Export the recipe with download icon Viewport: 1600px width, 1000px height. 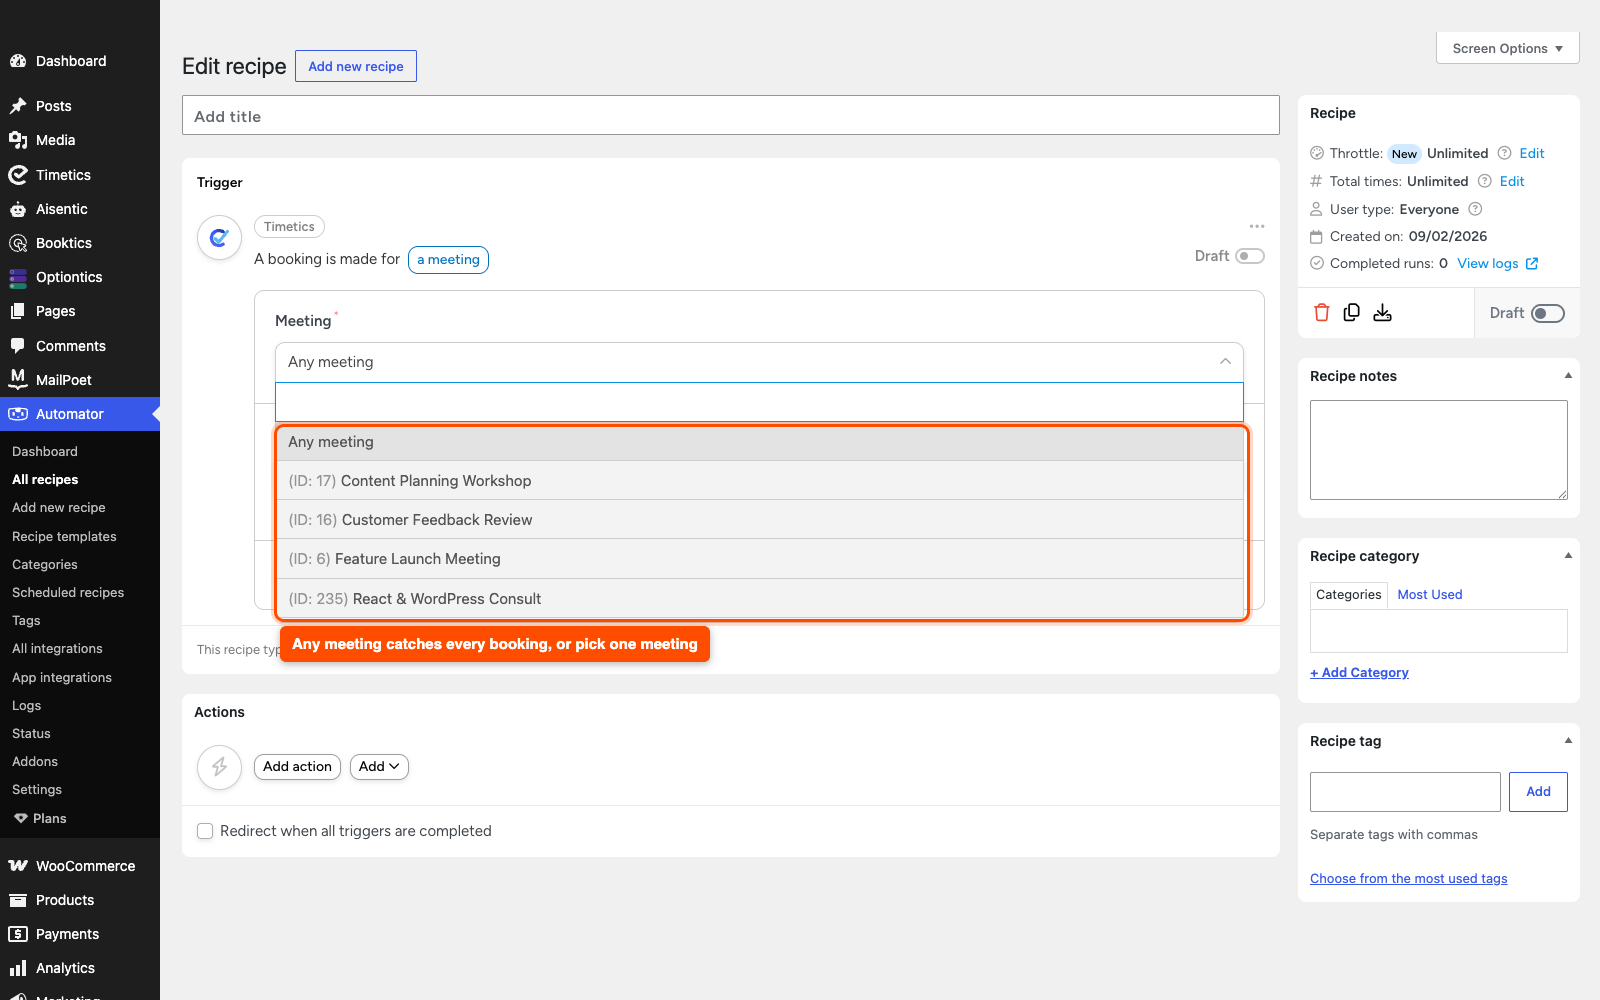coord(1382,312)
